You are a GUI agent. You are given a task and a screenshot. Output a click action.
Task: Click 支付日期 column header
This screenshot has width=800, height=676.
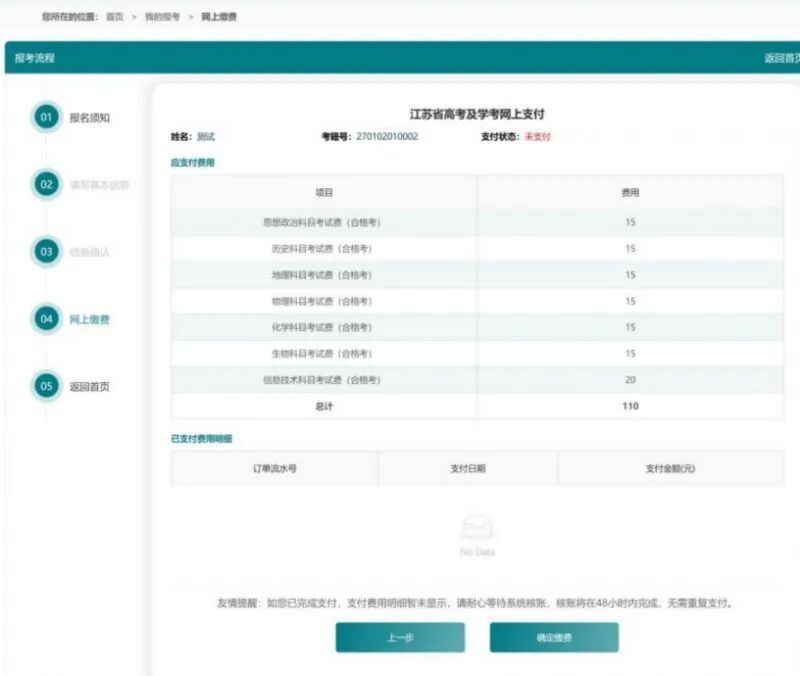pos(468,468)
